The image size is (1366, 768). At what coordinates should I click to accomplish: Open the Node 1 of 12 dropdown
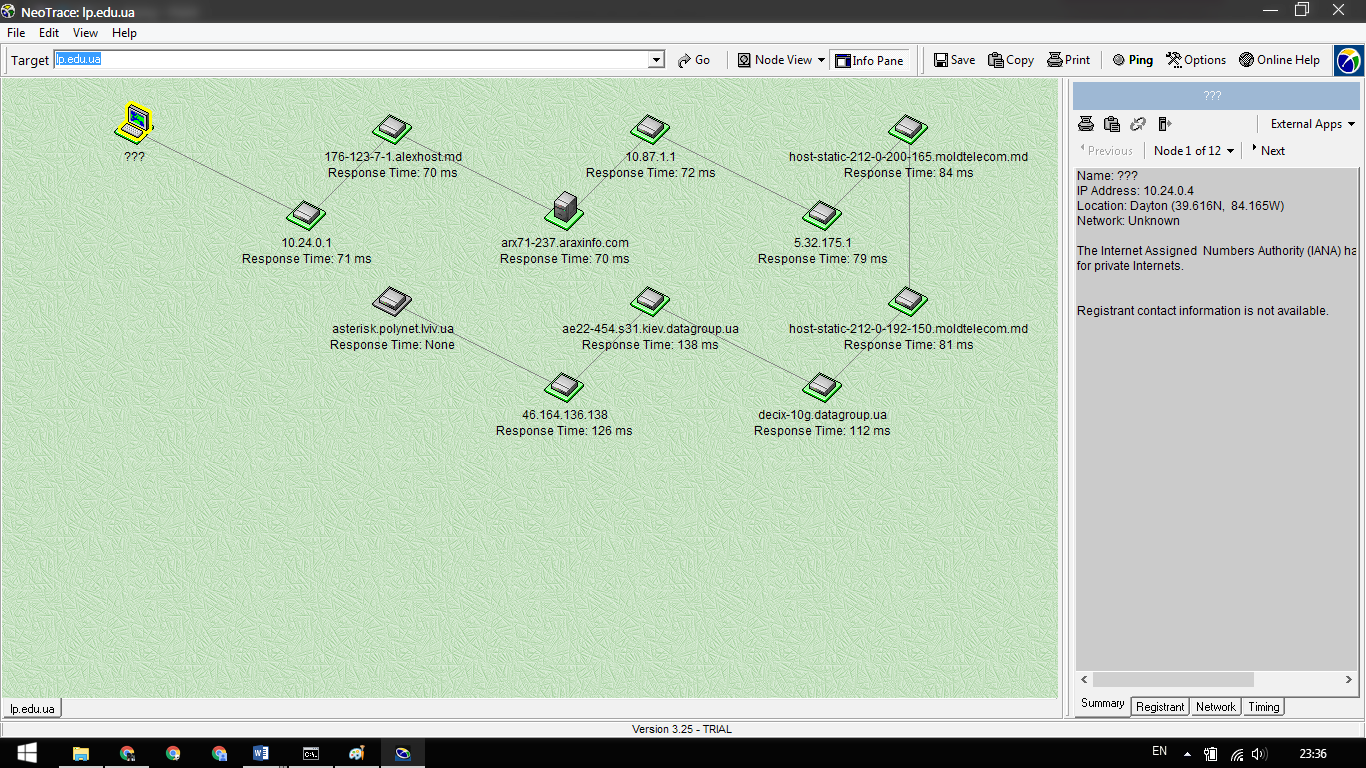pos(1194,150)
